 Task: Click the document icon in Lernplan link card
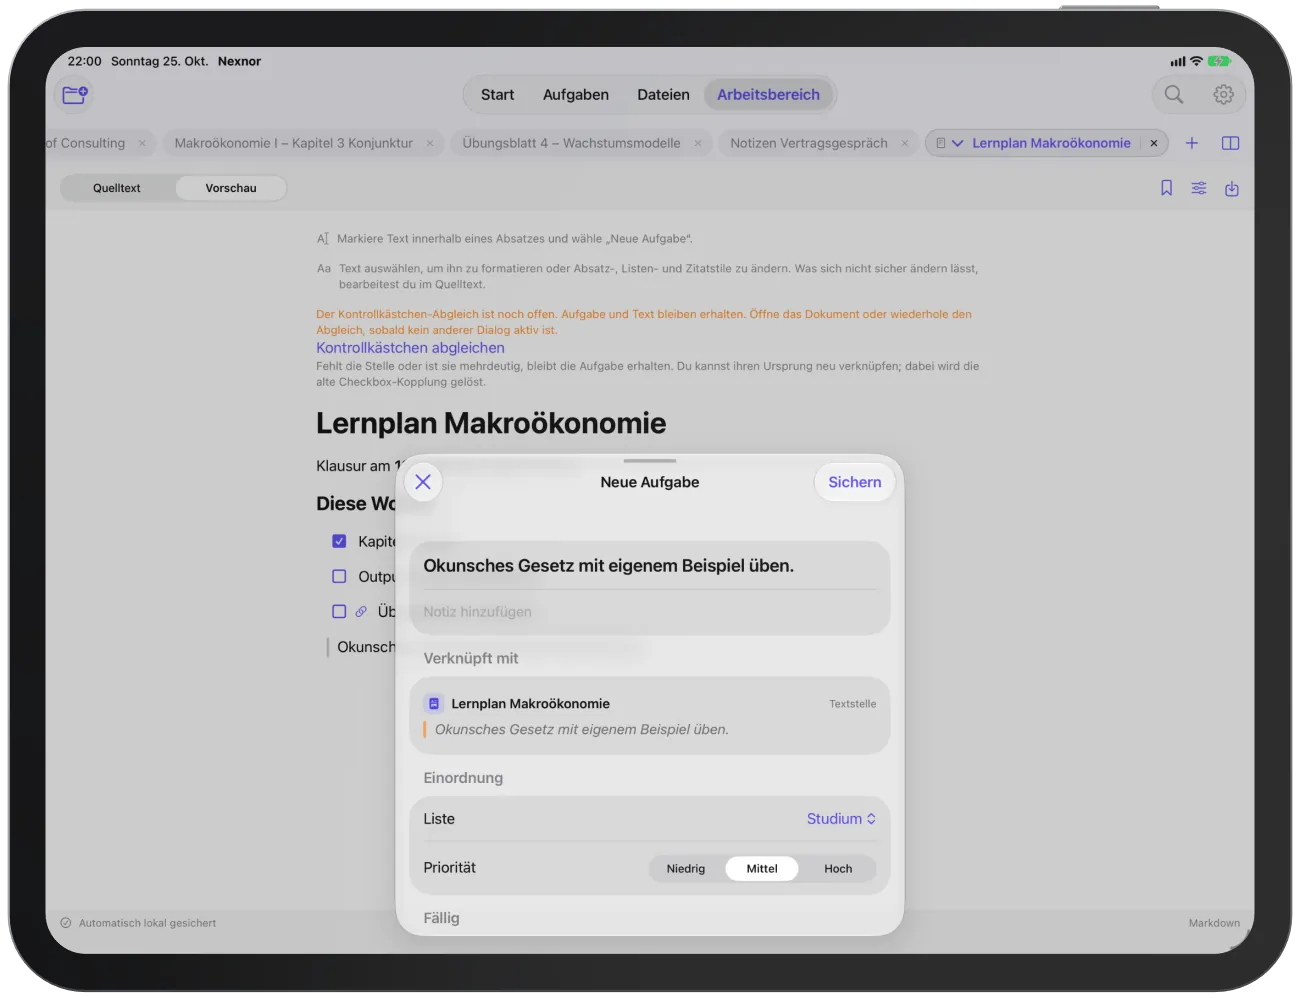coord(434,704)
